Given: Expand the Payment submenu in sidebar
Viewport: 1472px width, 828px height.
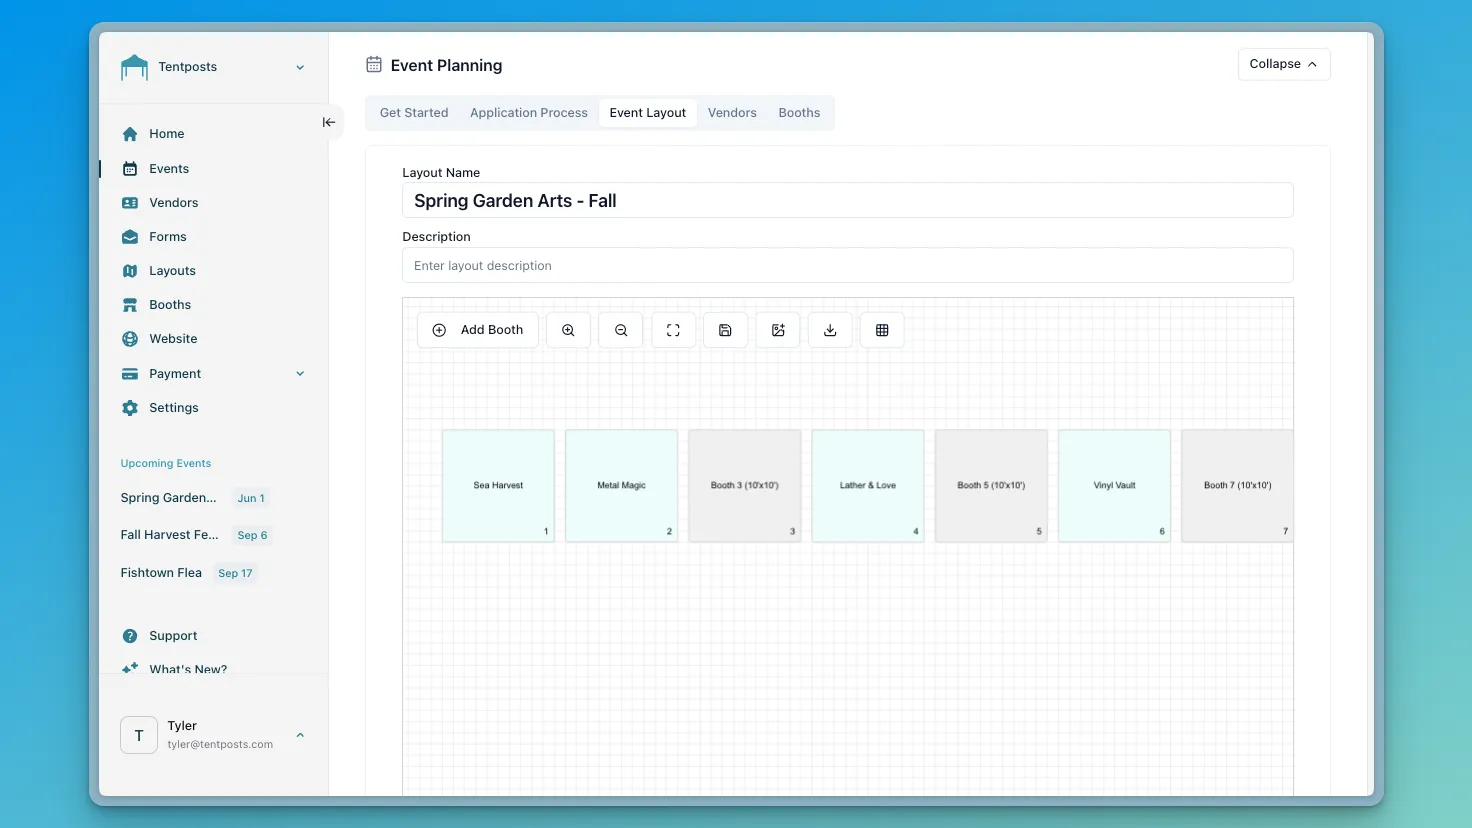Looking at the screenshot, I should point(299,374).
